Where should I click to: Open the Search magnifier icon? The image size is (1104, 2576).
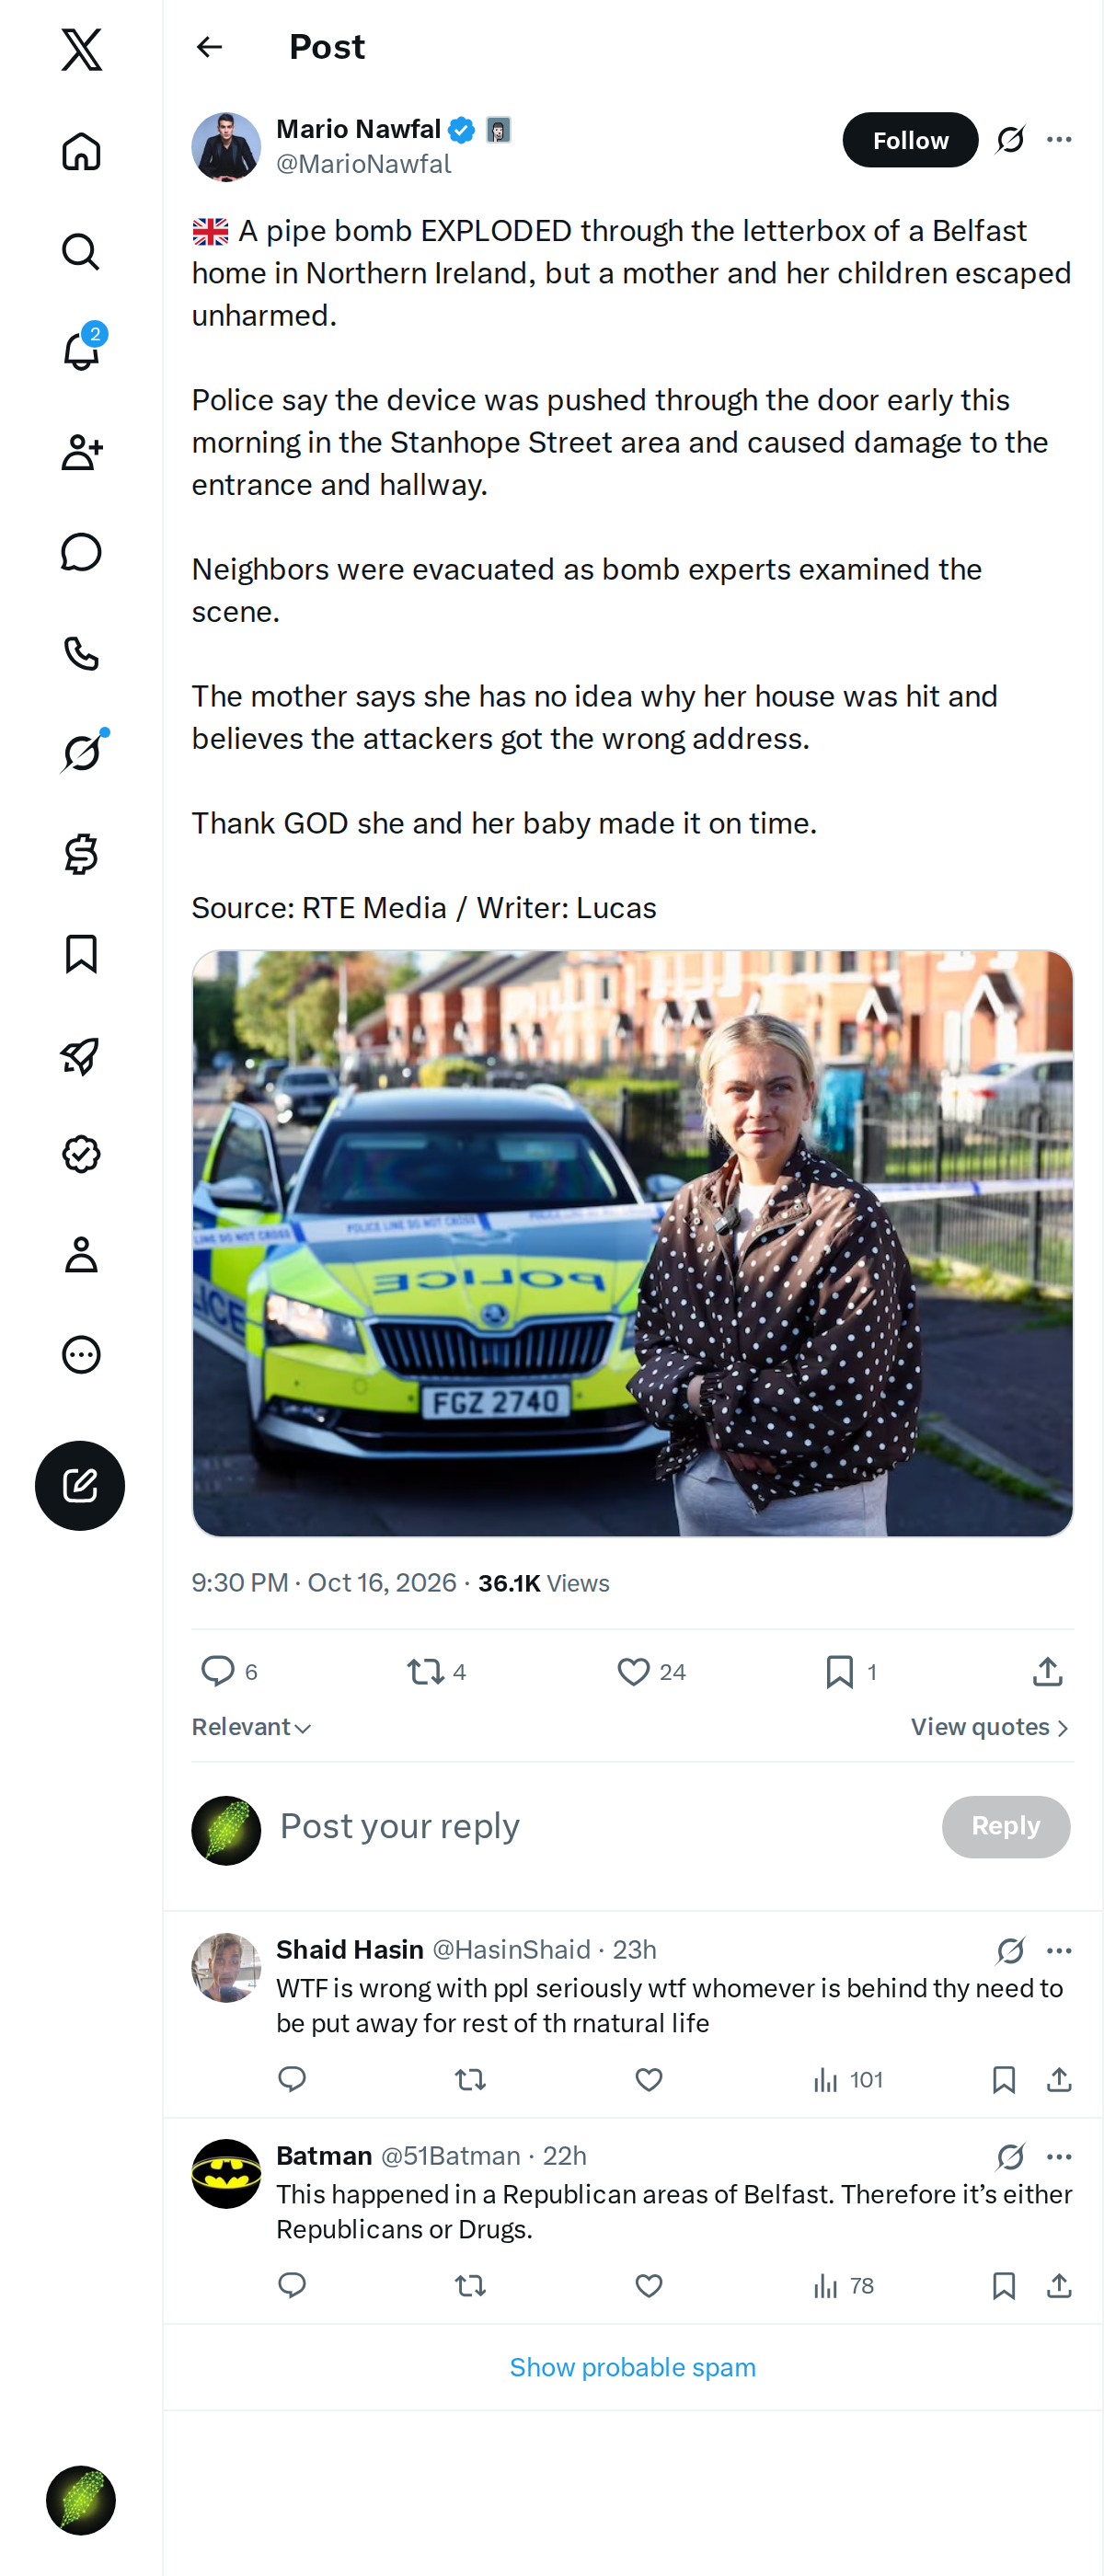[81, 252]
